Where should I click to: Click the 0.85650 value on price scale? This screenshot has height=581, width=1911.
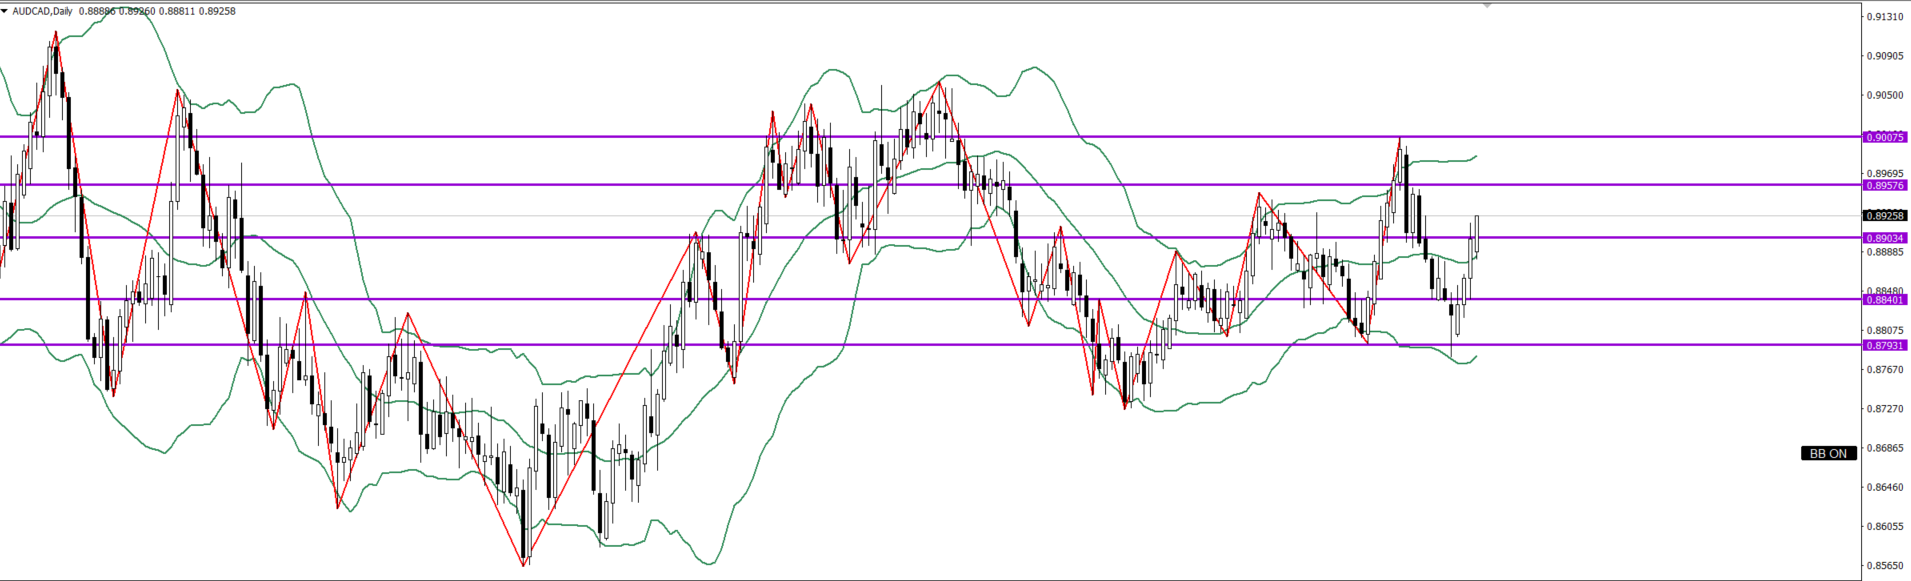[x=1885, y=565]
